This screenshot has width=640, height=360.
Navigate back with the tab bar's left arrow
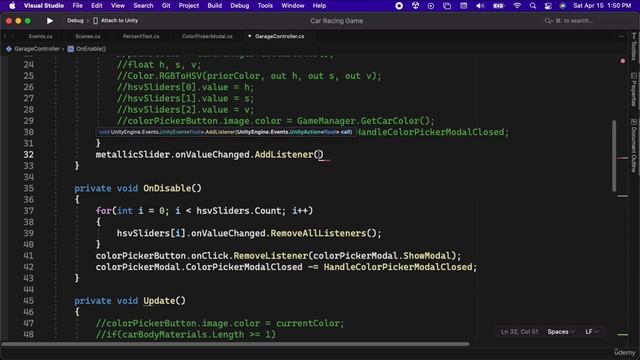[5, 36]
